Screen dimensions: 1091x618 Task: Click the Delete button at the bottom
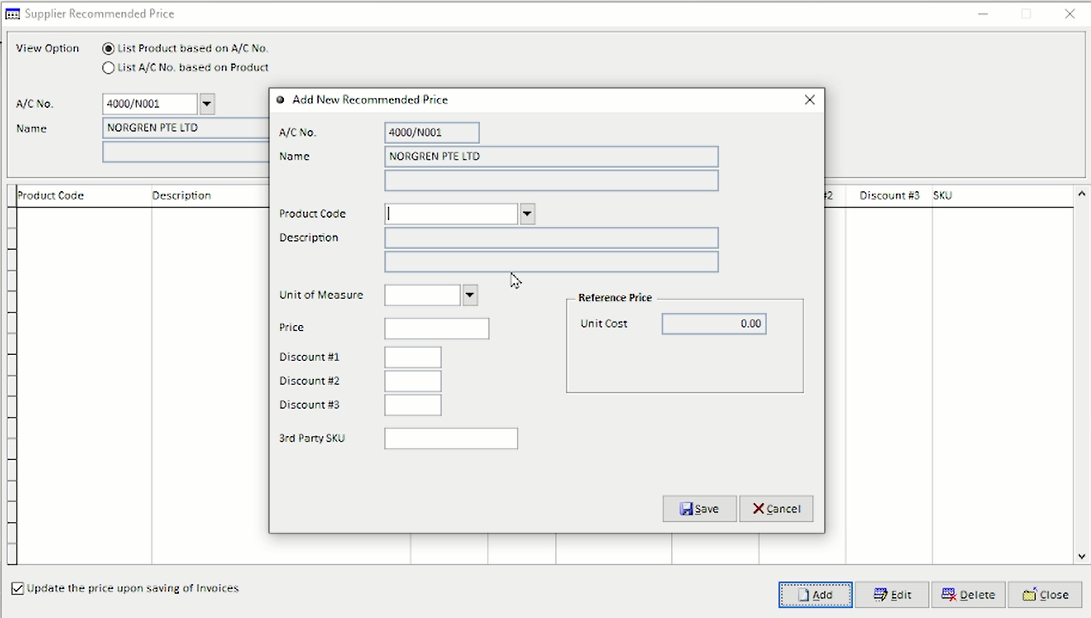pyautogui.click(x=968, y=595)
